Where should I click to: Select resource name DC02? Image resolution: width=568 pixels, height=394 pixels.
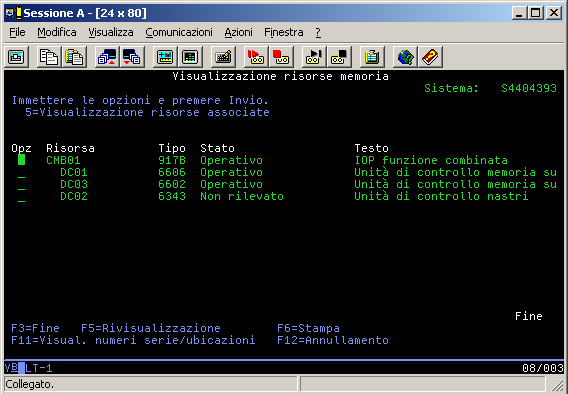74,196
